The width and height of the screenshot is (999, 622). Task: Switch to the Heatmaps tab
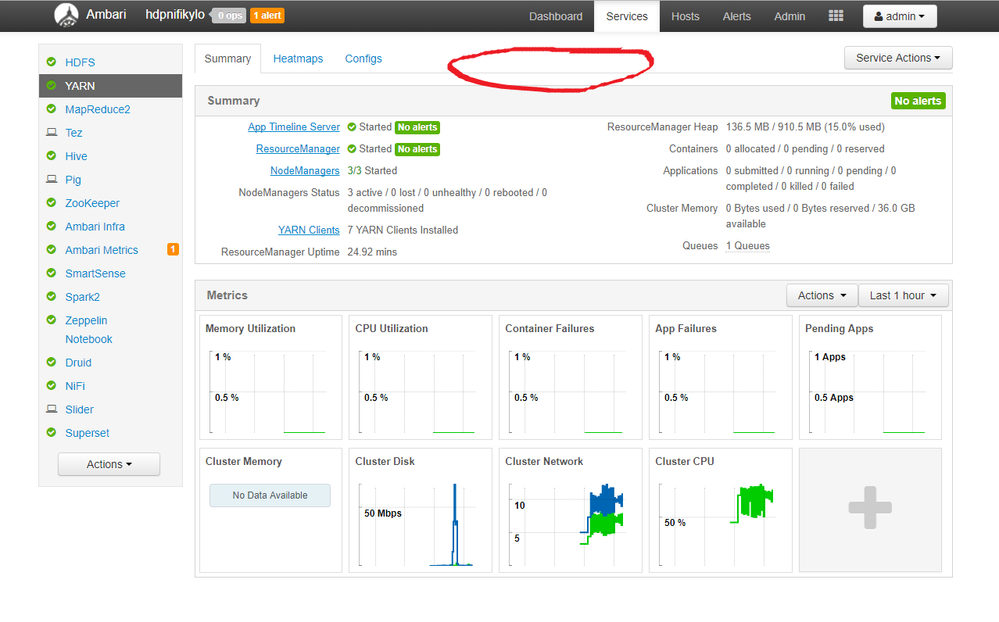[298, 59]
